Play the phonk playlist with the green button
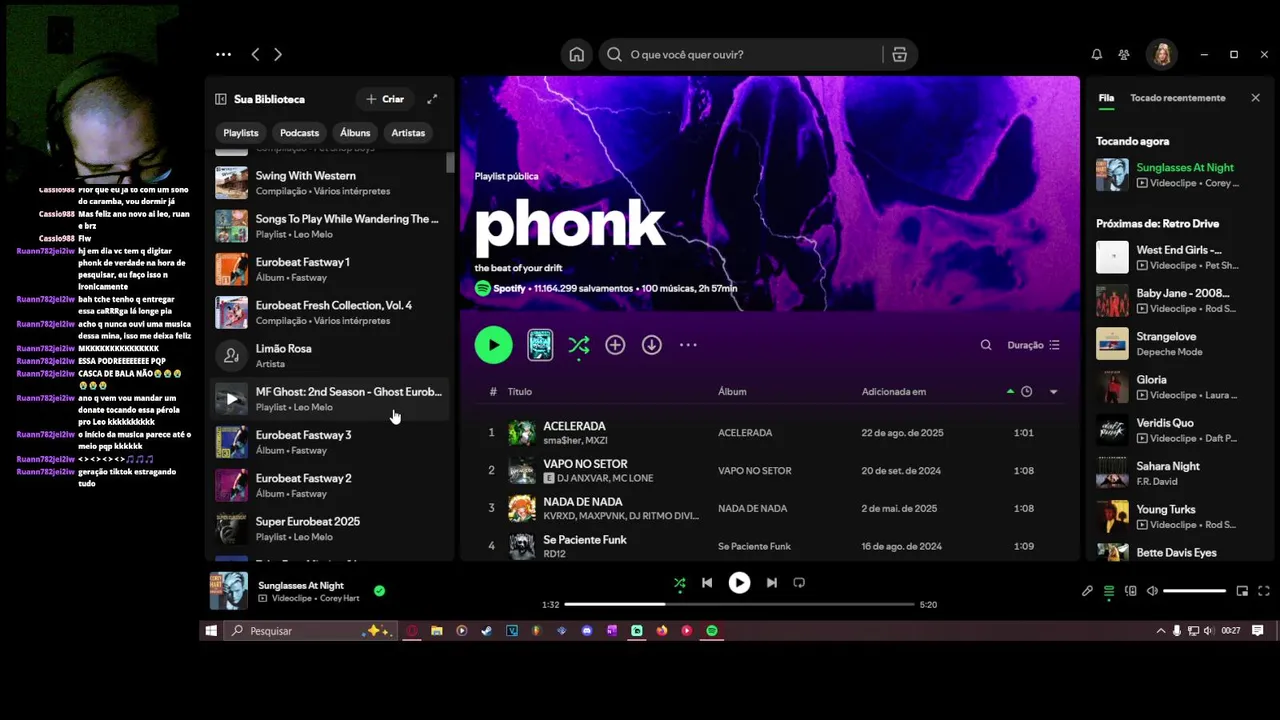 coord(493,345)
